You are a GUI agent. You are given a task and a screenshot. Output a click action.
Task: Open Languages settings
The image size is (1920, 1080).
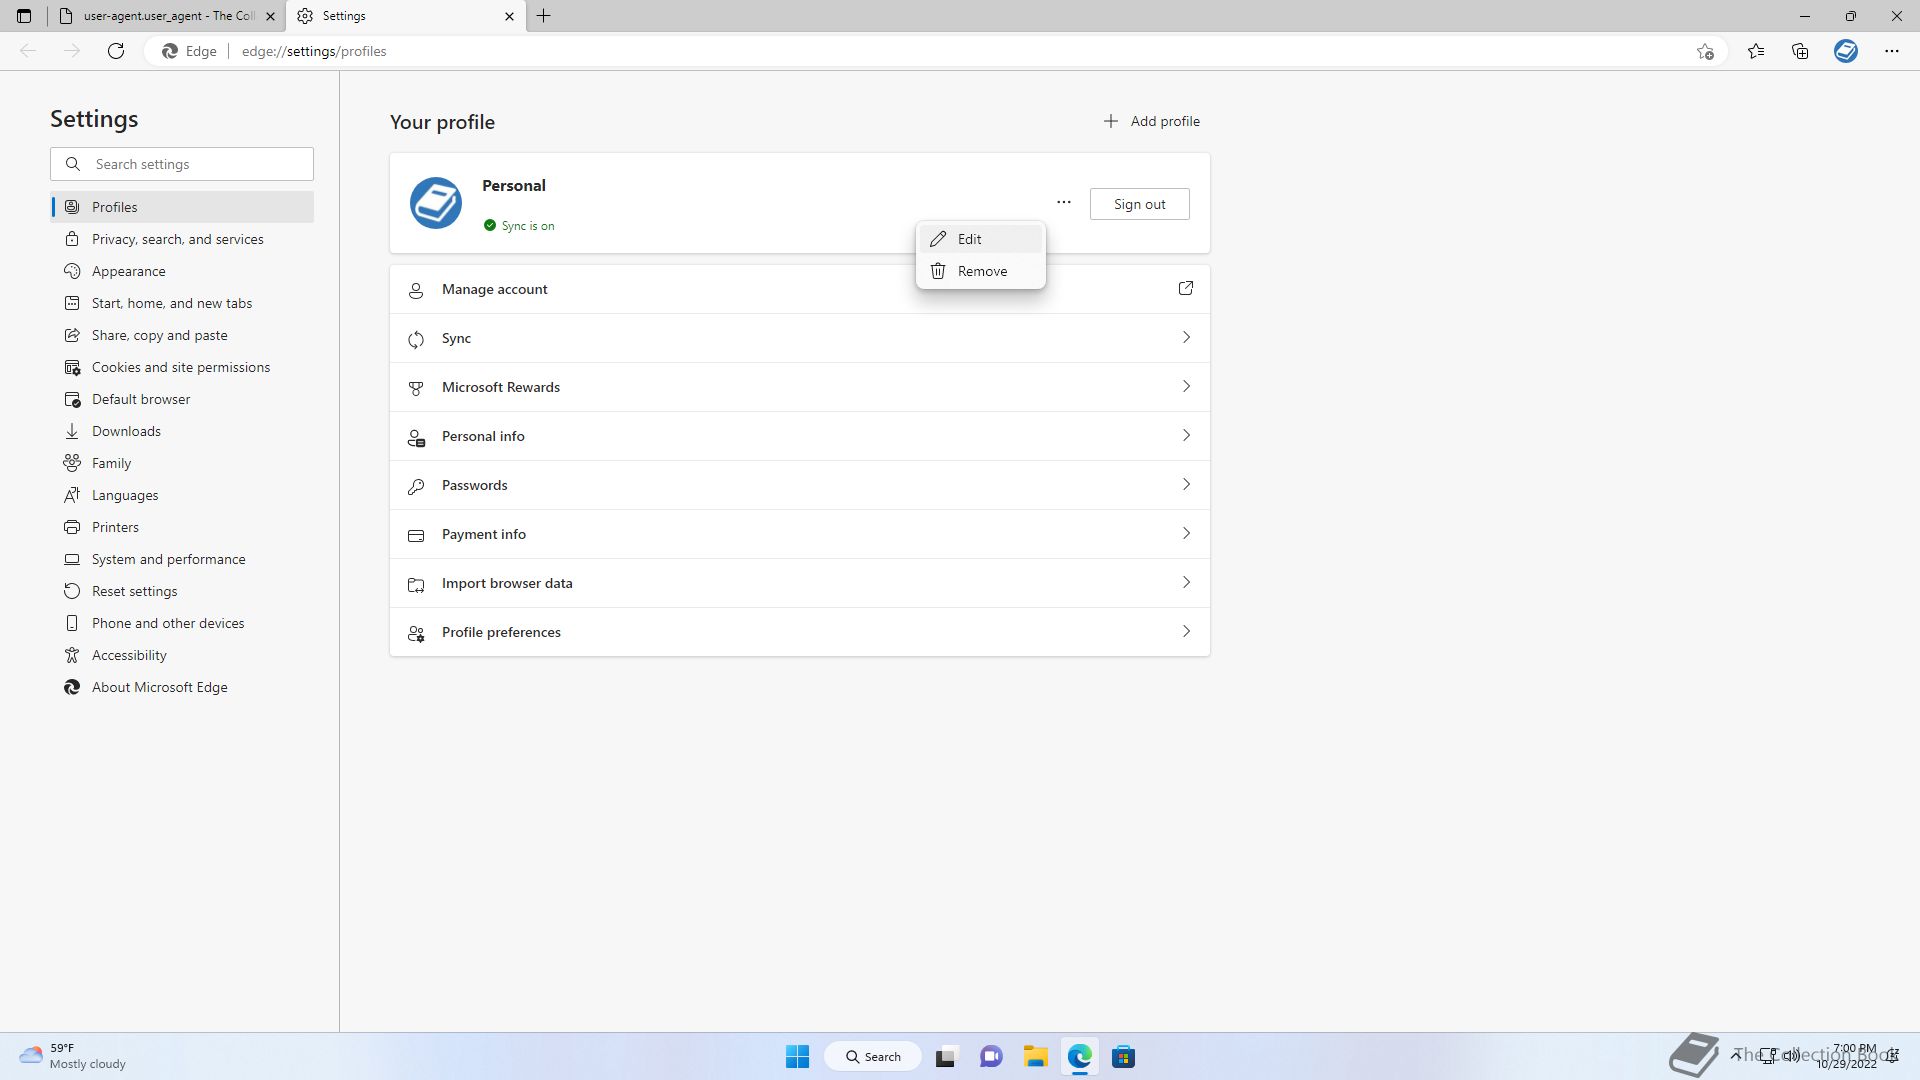pyautogui.click(x=182, y=495)
